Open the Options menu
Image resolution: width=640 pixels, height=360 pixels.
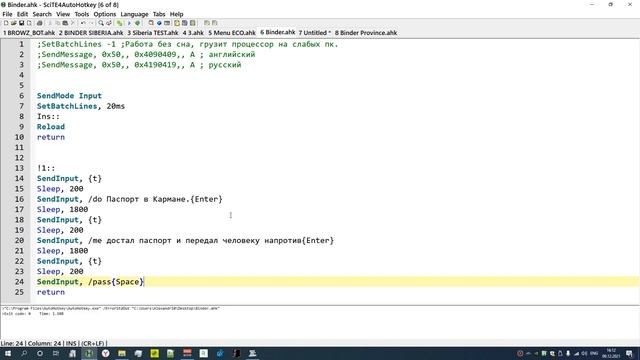click(105, 14)
